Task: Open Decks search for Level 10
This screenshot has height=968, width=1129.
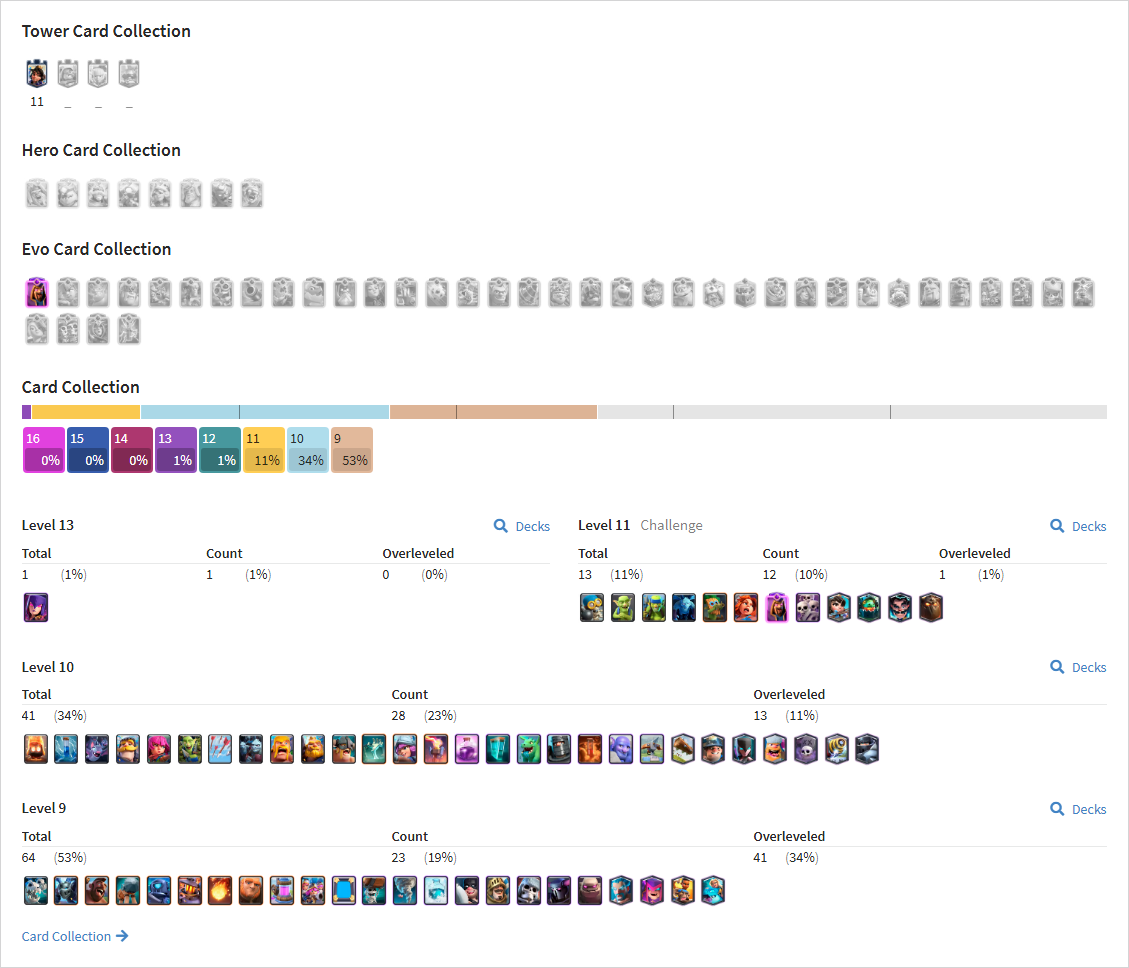Action: tap(1078, 668)
